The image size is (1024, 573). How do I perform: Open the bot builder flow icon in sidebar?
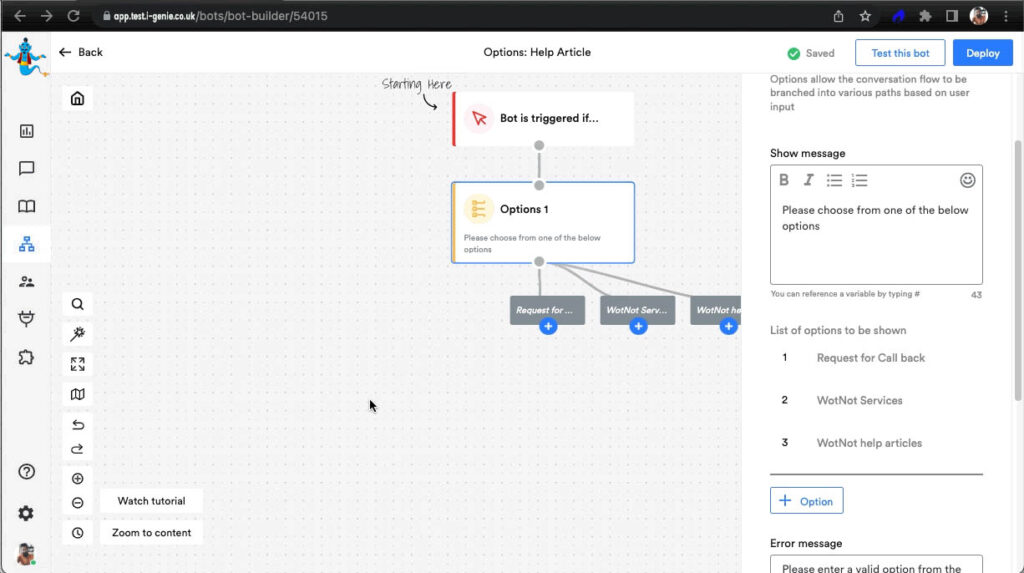point(27,244)
